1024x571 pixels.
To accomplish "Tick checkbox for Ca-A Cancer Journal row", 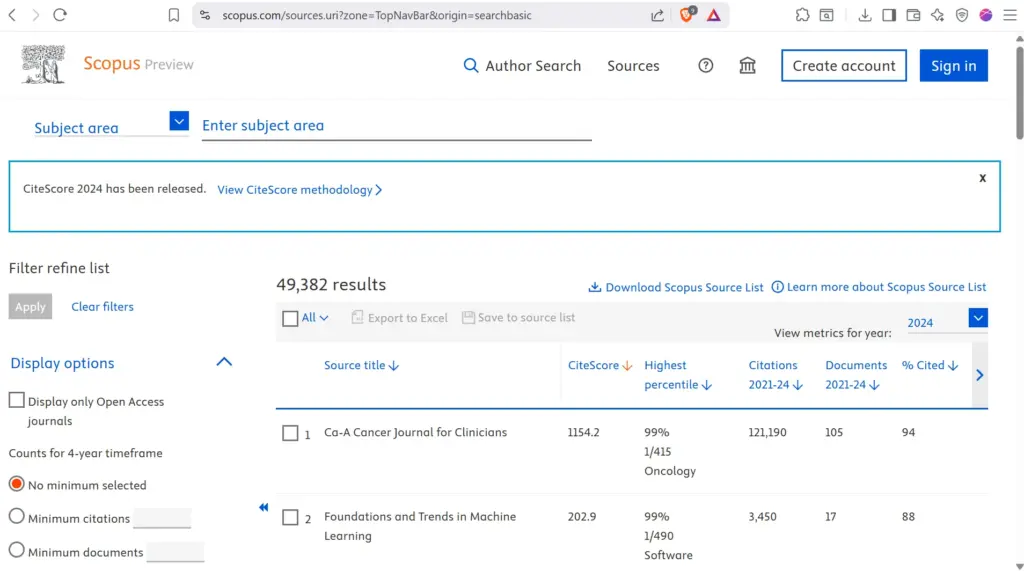I will [x=290, y=433].
